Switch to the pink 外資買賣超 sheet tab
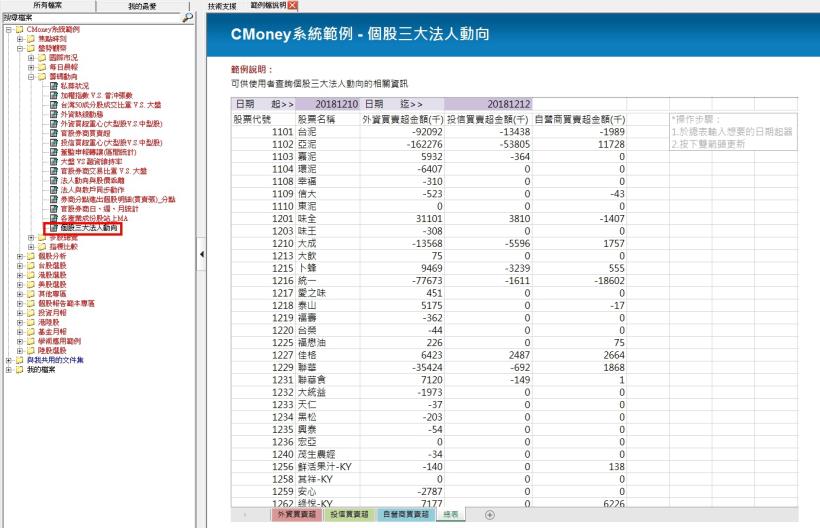Image resolution: width=820 pixels, height=528 pixels. click(x=297, y=514)
